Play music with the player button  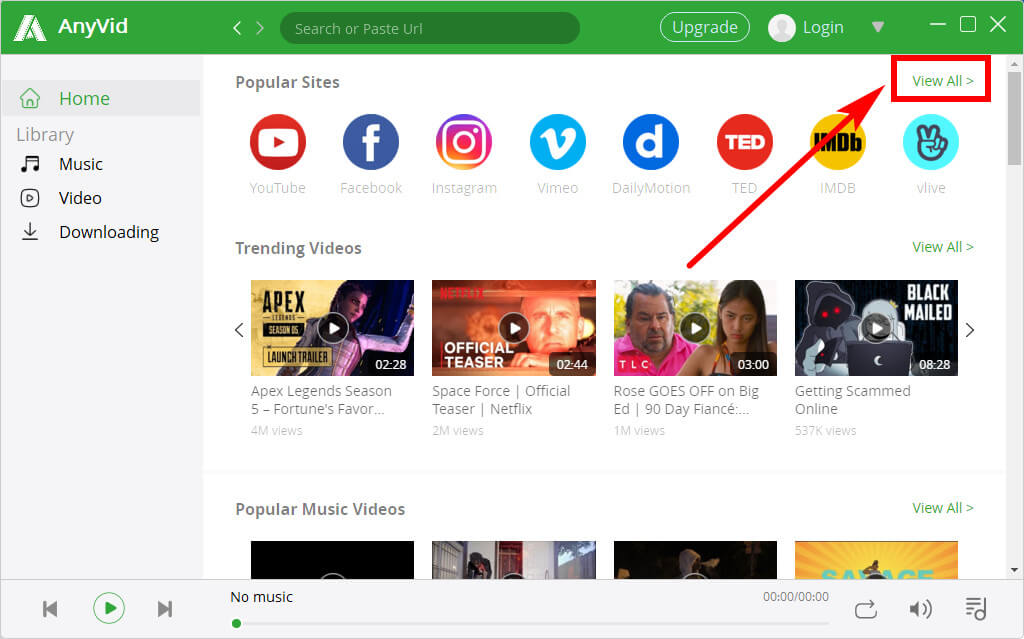109,608
